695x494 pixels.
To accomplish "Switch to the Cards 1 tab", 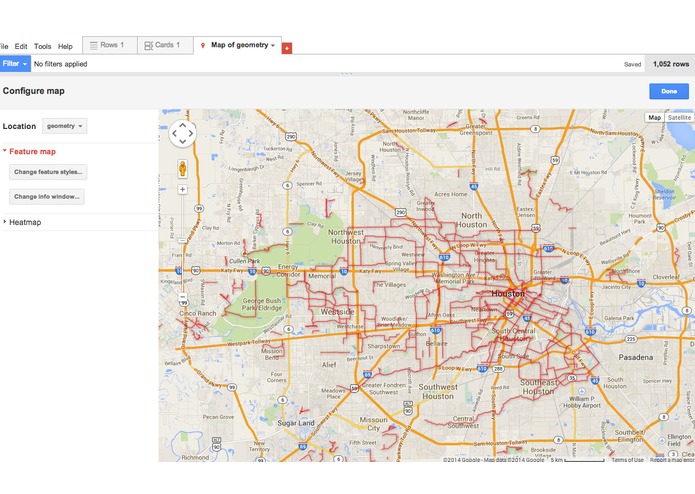I will [x=165, y=45].
